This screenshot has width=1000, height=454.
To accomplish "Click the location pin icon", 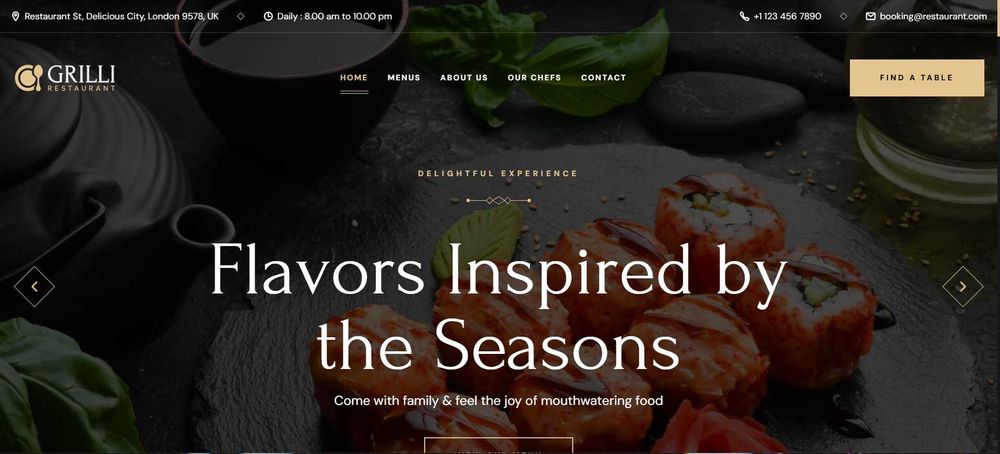I will tap(15, 17).
